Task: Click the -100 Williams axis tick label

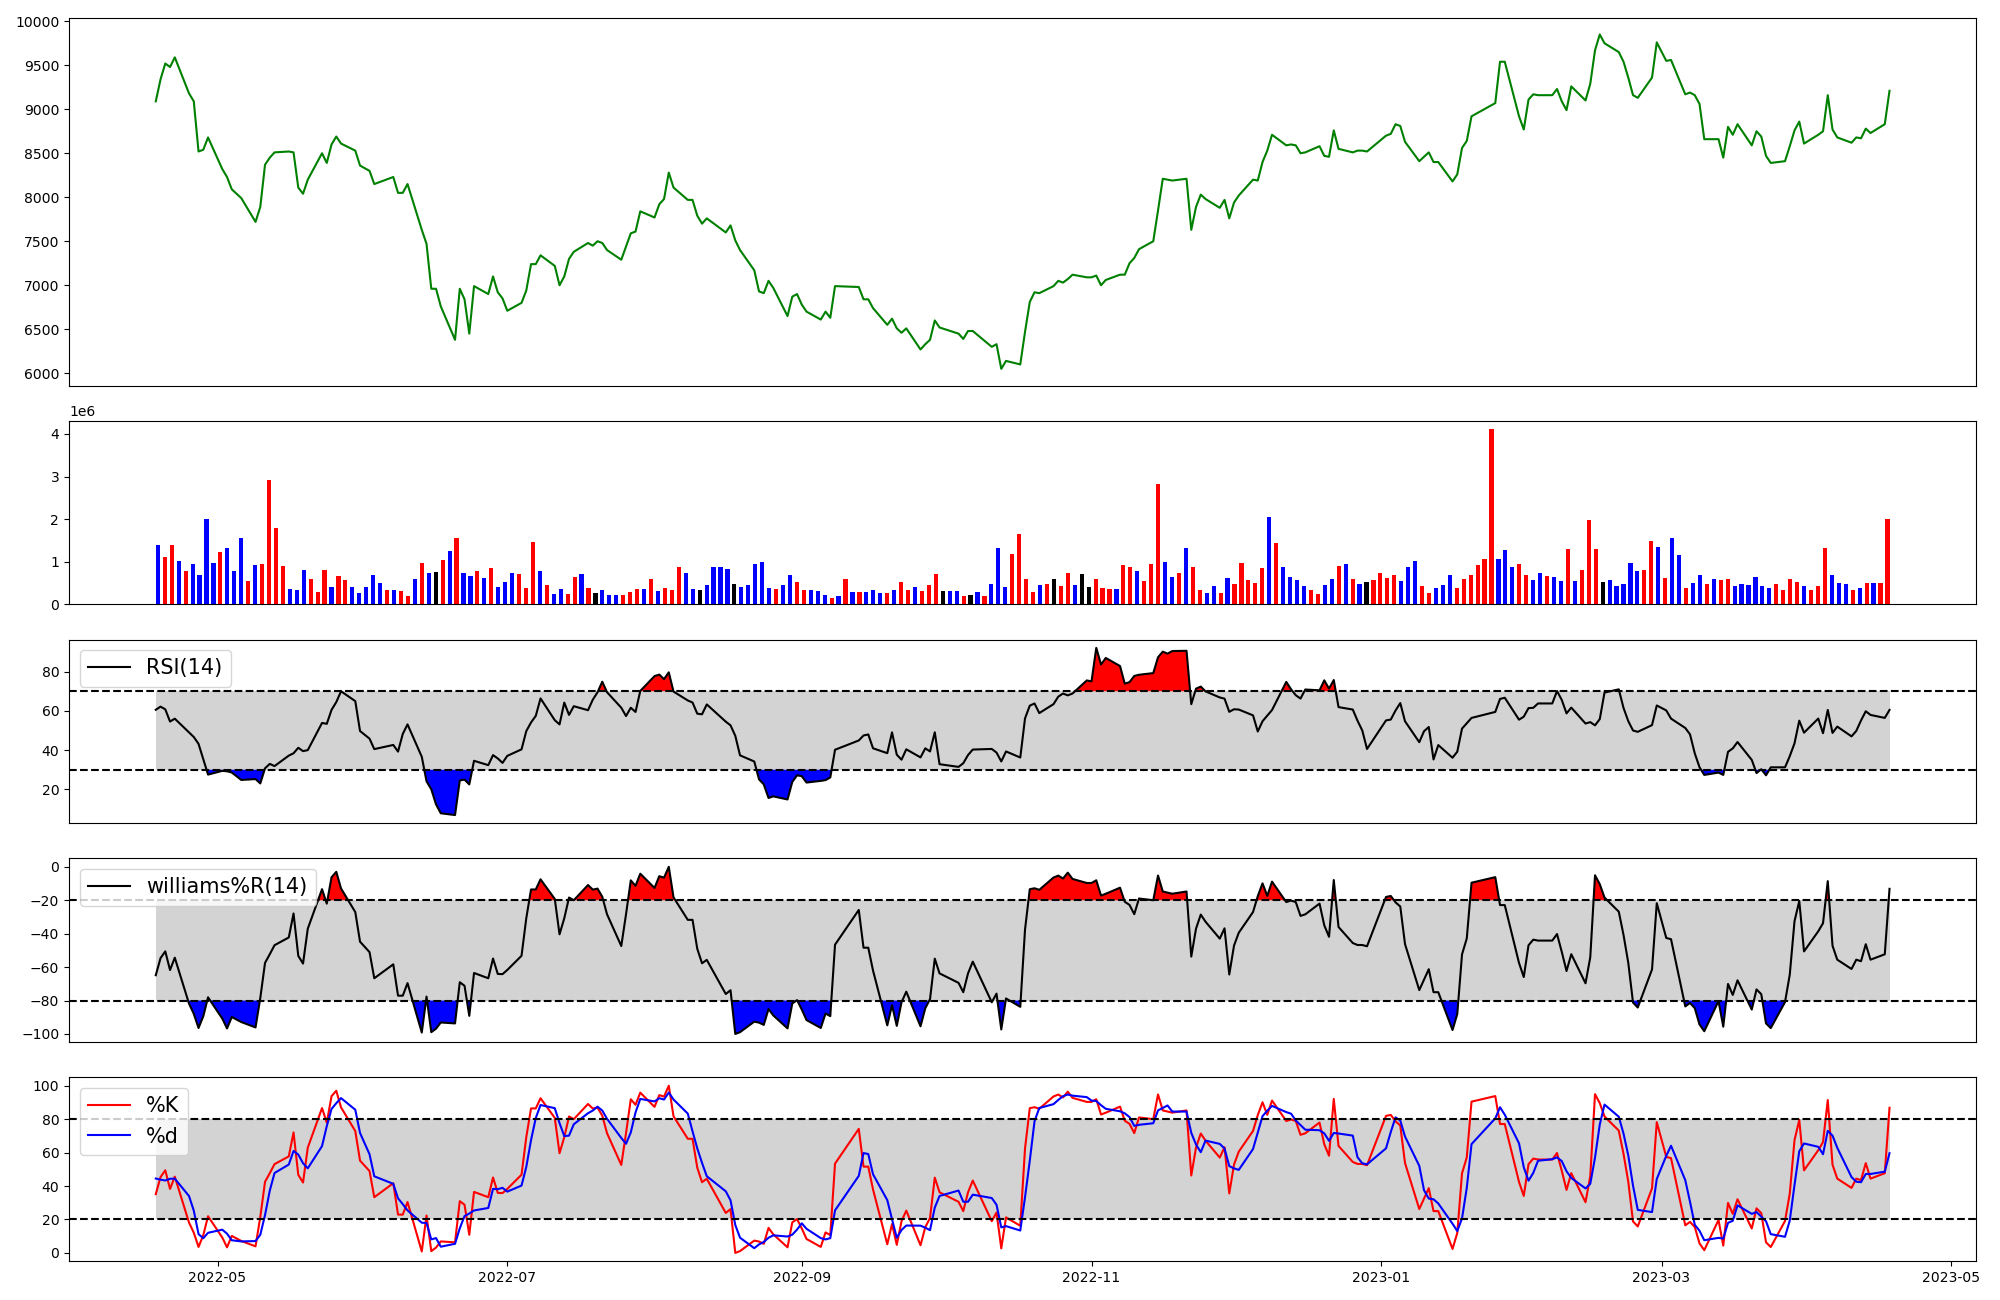Action: 41,1034
